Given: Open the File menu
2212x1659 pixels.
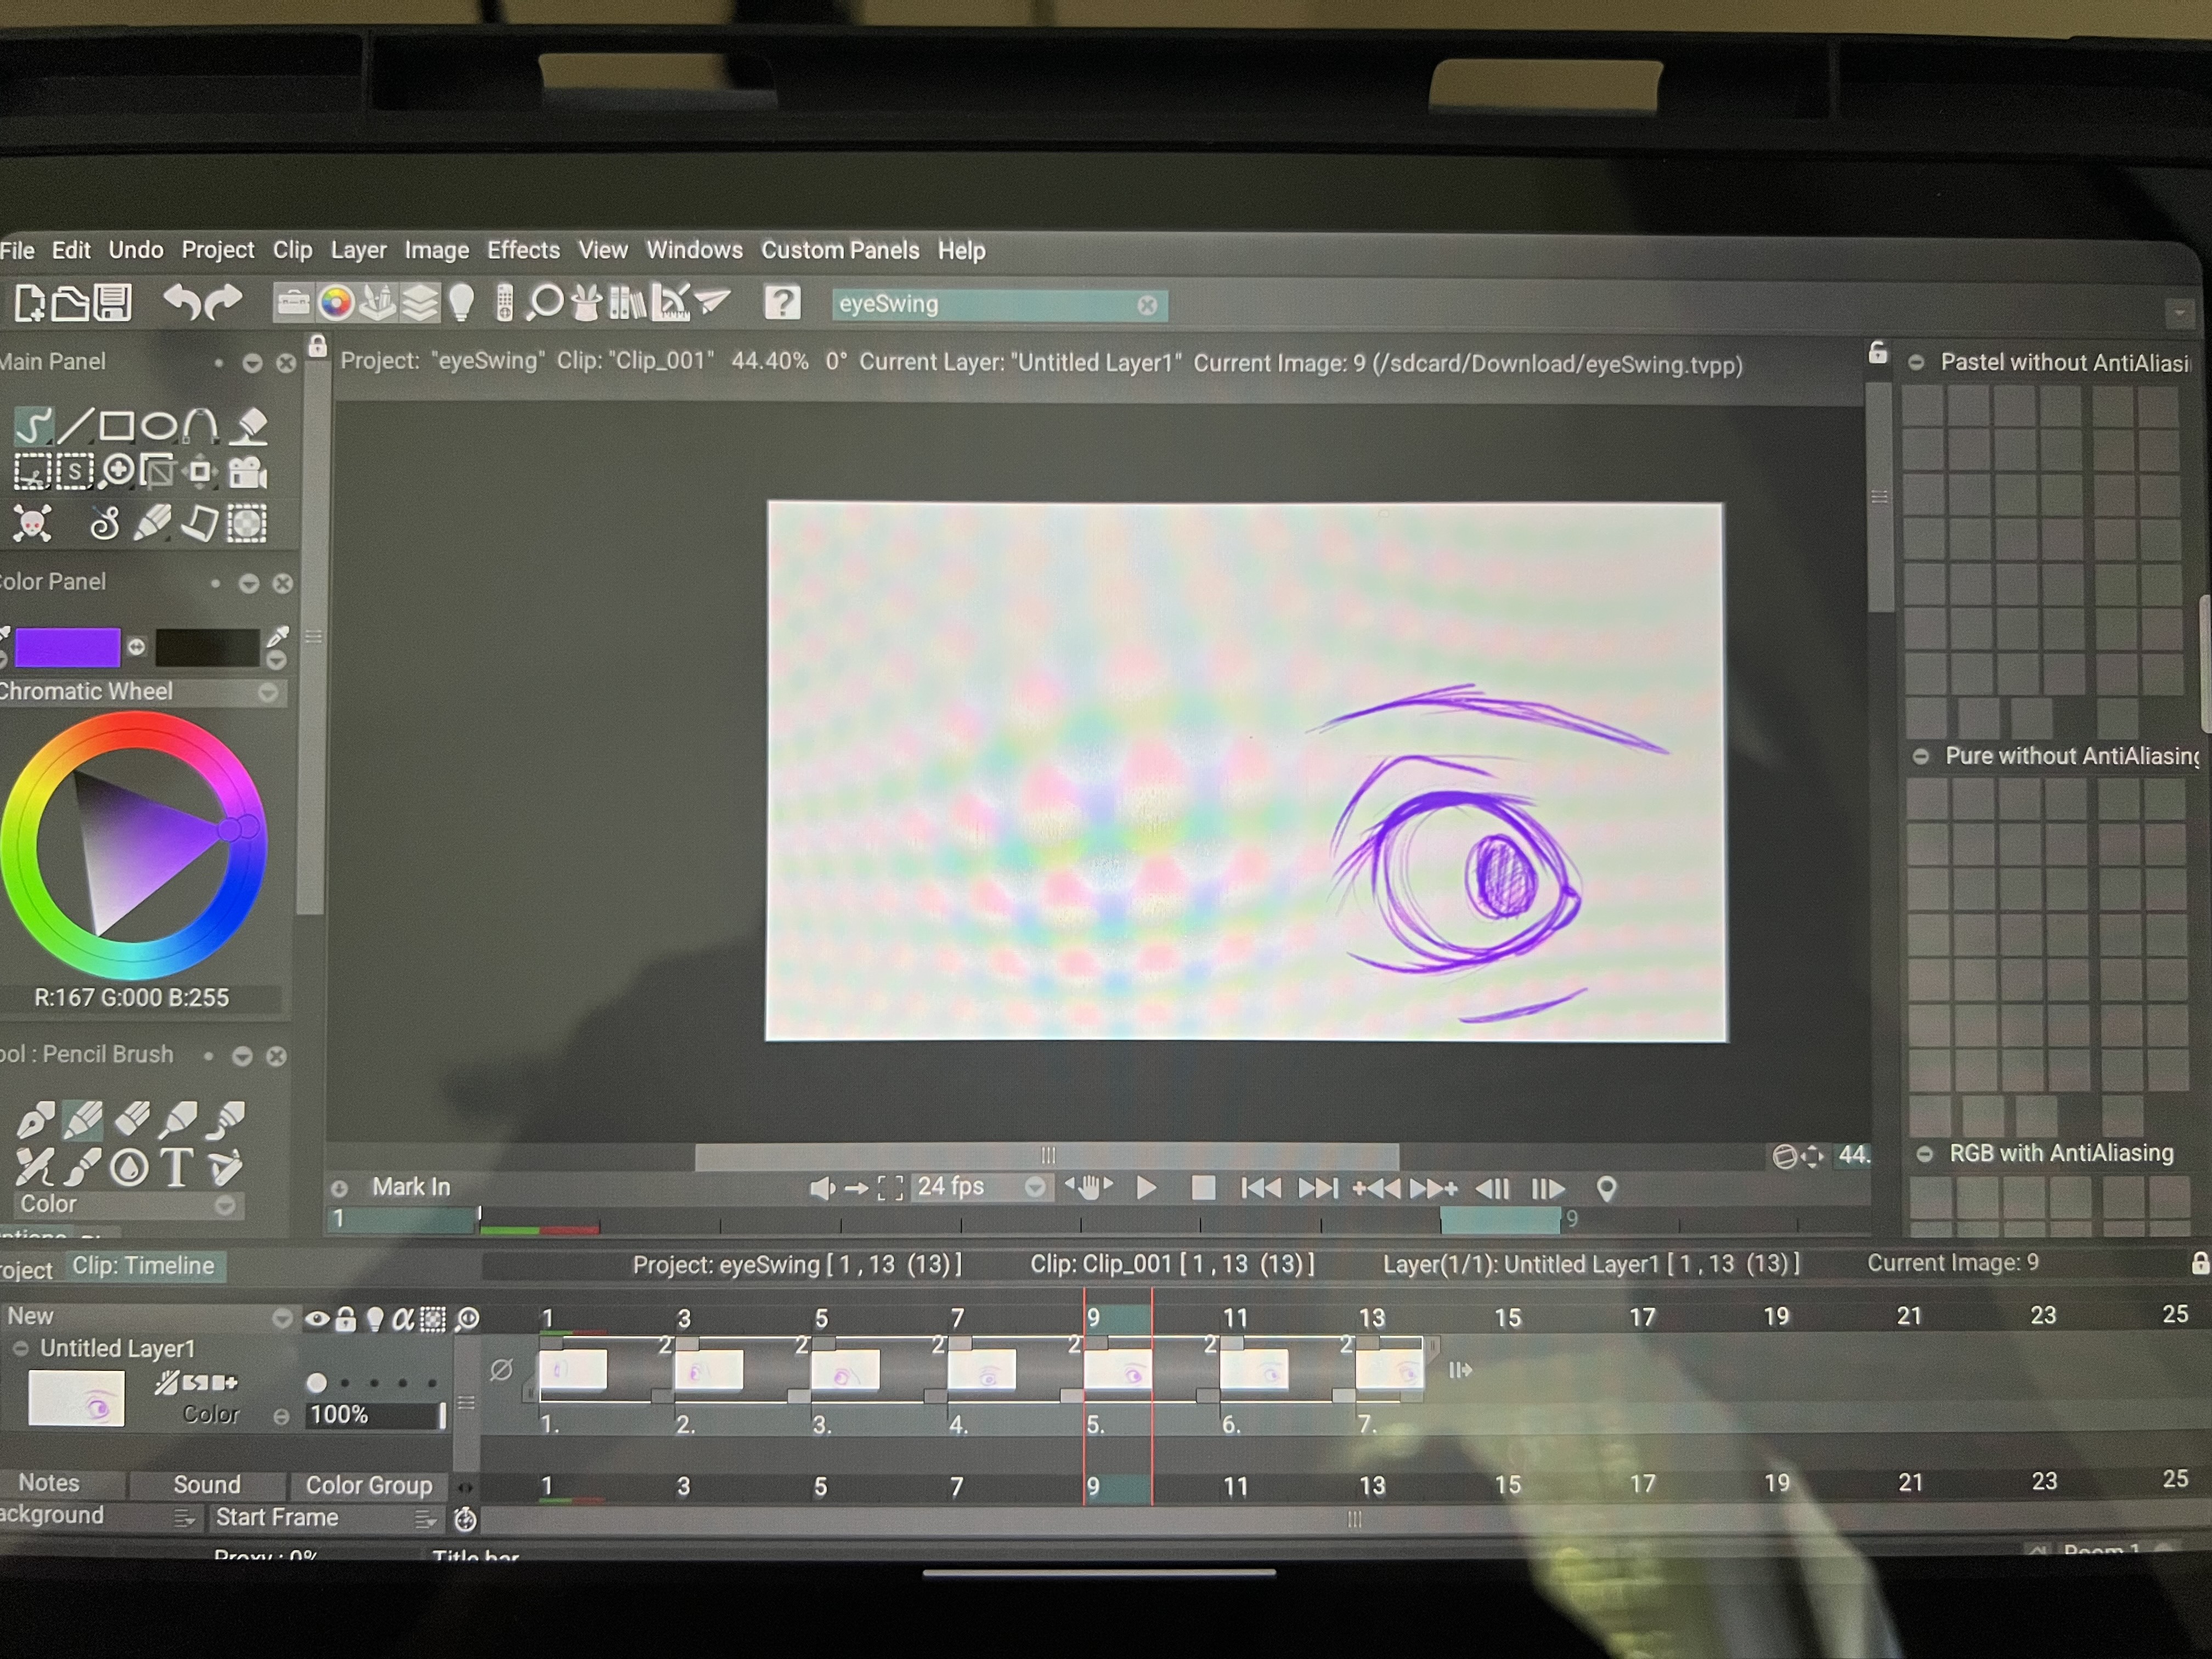Looking at the screenshot, I should pyautogui.click(x=17, y=250).
